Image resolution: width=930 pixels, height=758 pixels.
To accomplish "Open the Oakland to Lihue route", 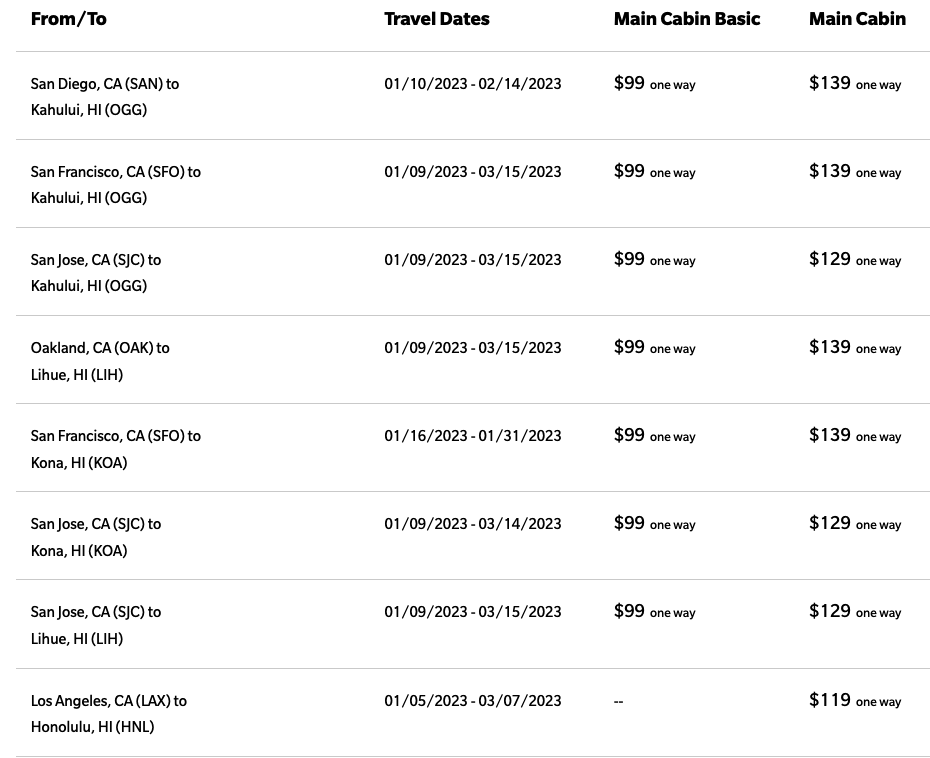I will 100,361.
